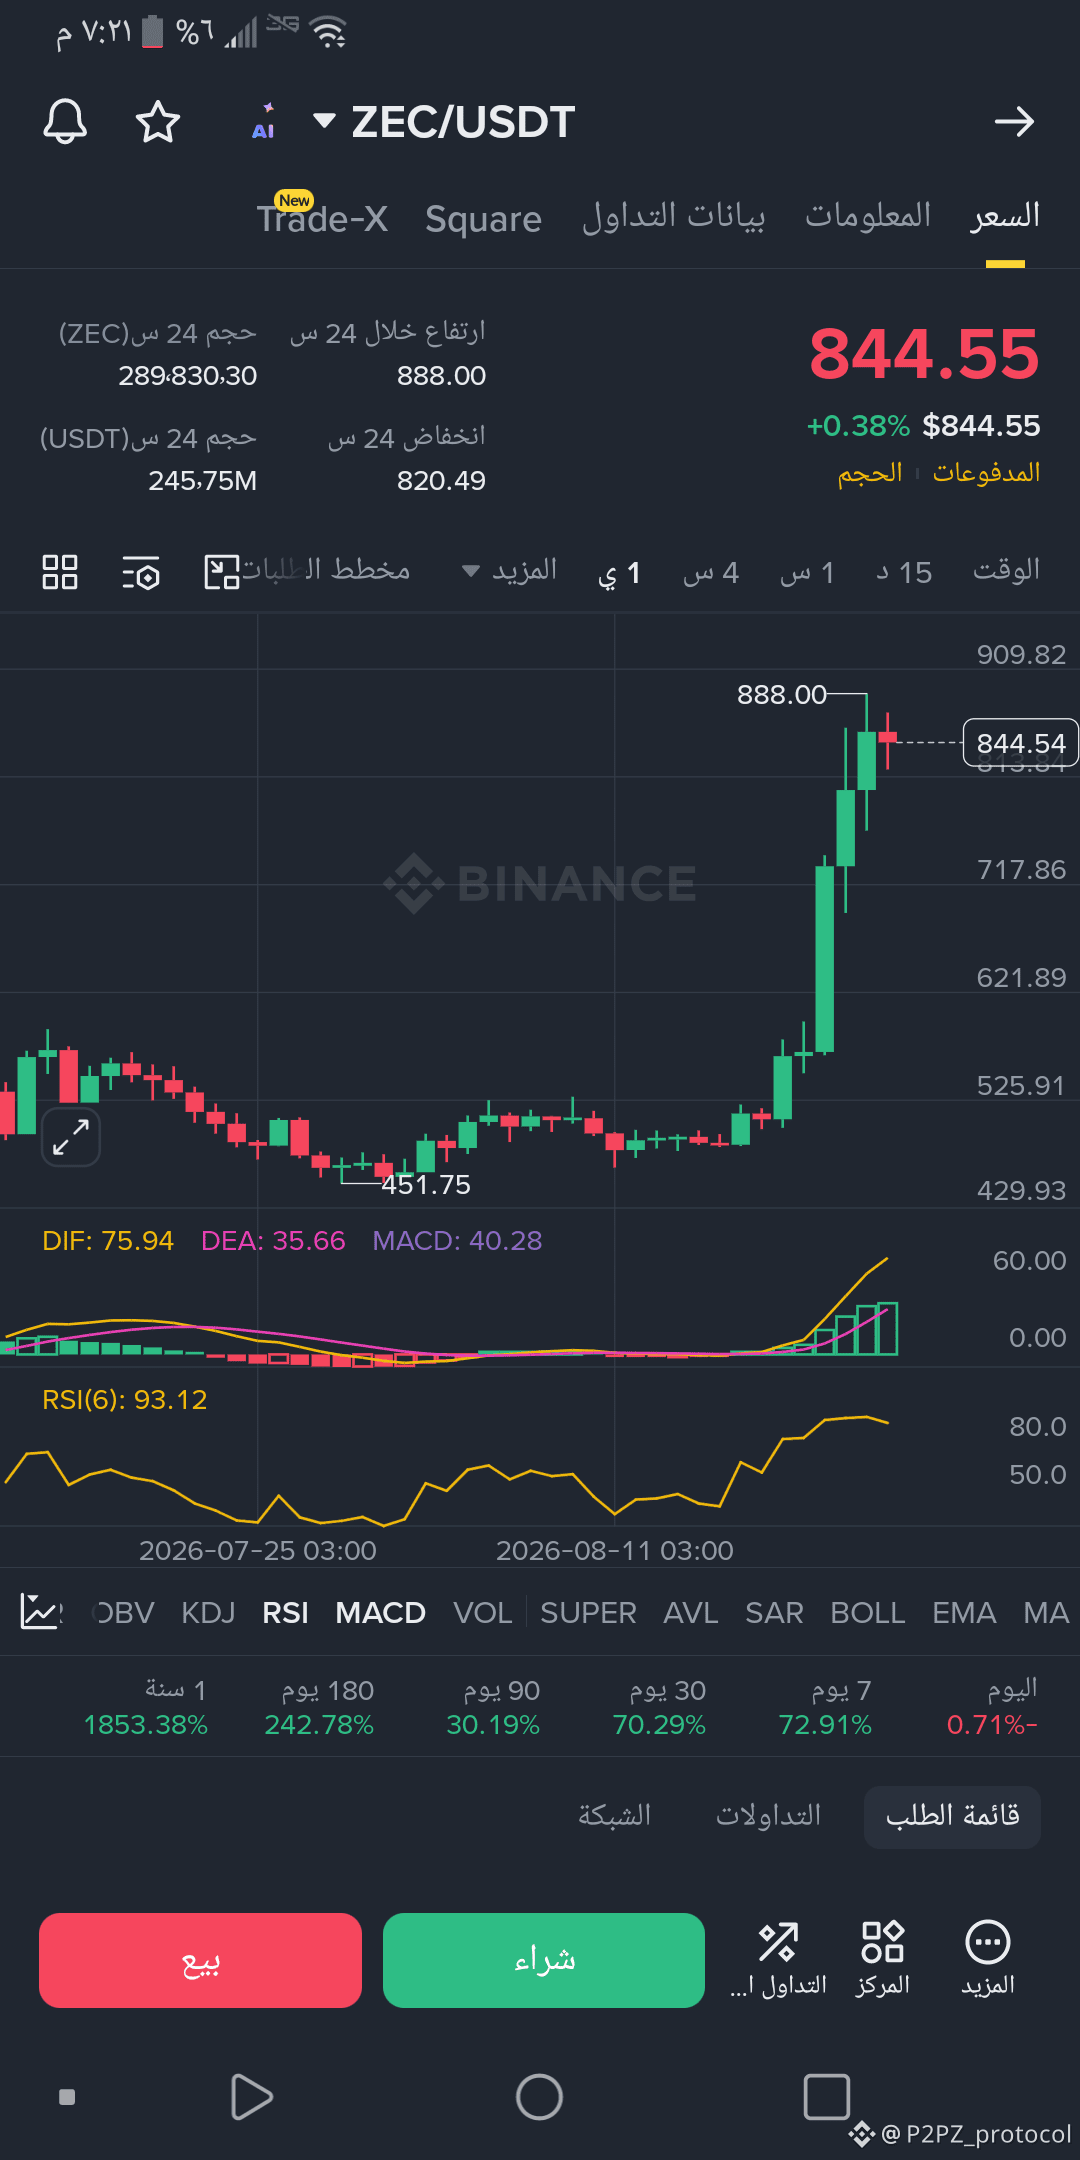Toggle VOL indicator
Image resolution: width=1080 pixels, height=2160 pixels.
(x=482, y=1613)
